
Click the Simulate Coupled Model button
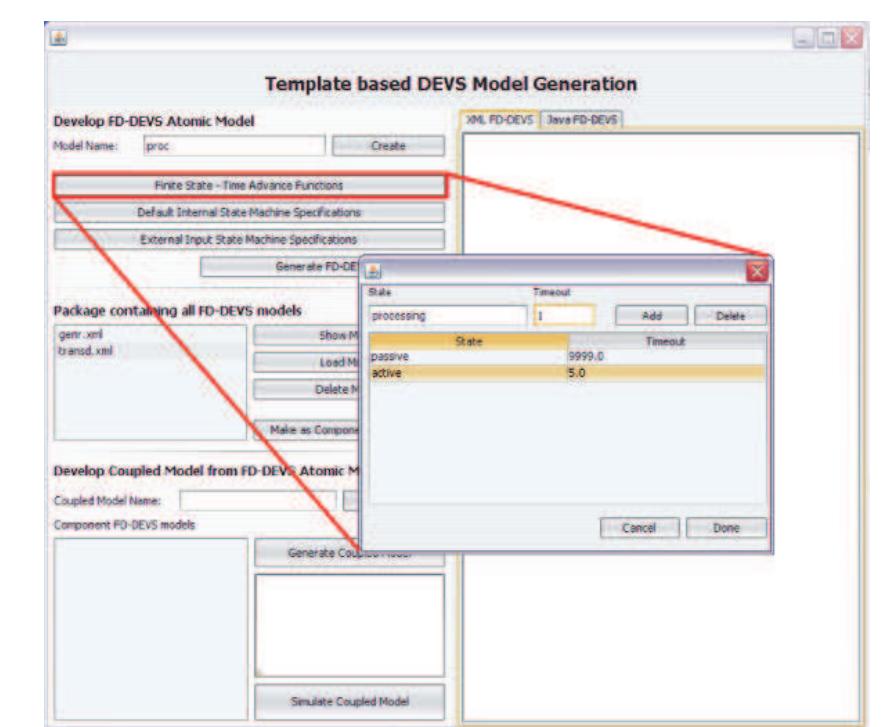pos(349,702)
